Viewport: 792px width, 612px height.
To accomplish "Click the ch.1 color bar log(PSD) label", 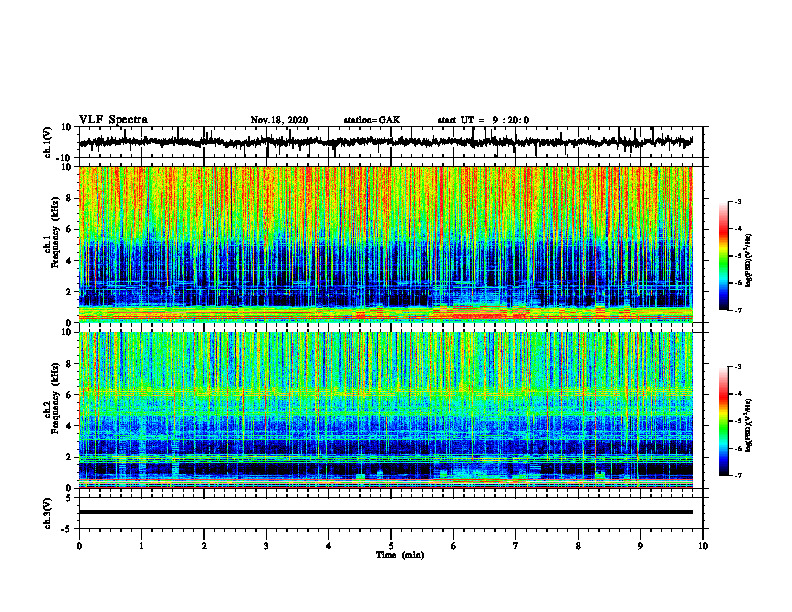I will [x=749, y=261].
